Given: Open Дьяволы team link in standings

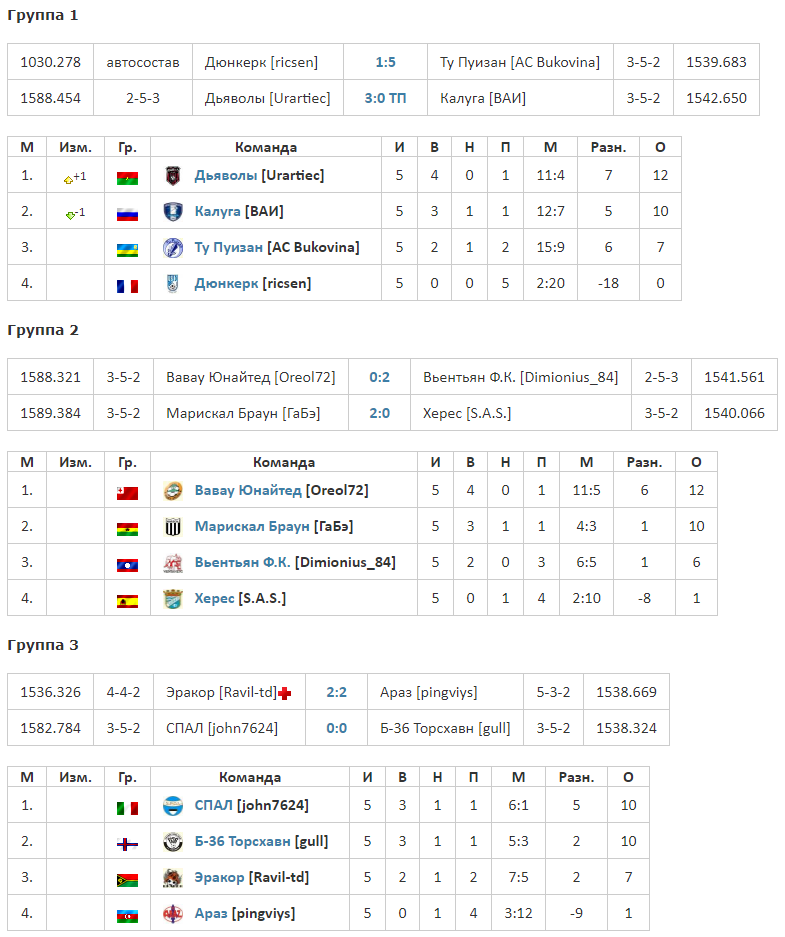Looking at the screenshot, I should click(x=226, y=175).
